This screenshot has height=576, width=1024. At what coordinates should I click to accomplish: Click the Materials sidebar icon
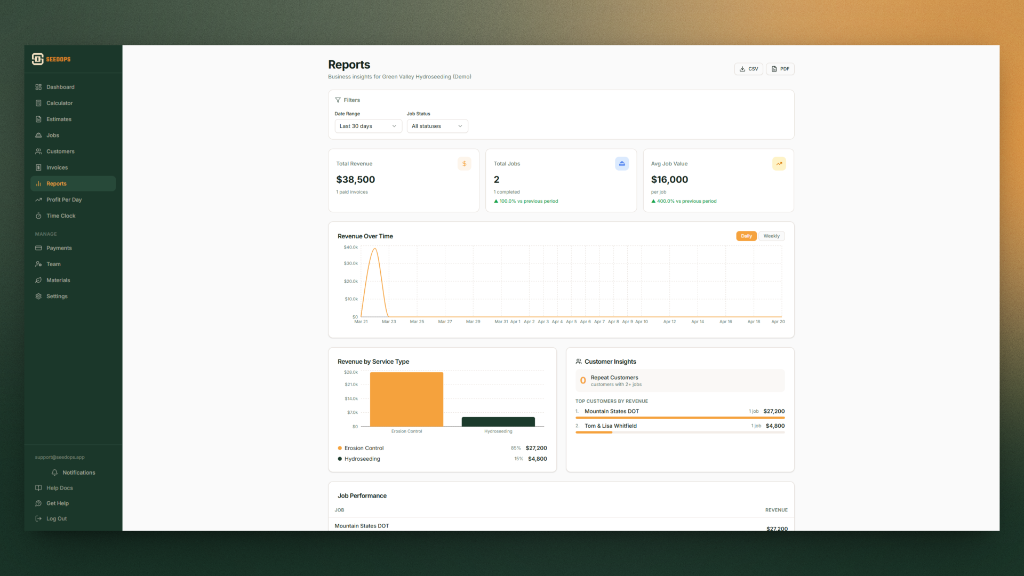tap(39, 280)
